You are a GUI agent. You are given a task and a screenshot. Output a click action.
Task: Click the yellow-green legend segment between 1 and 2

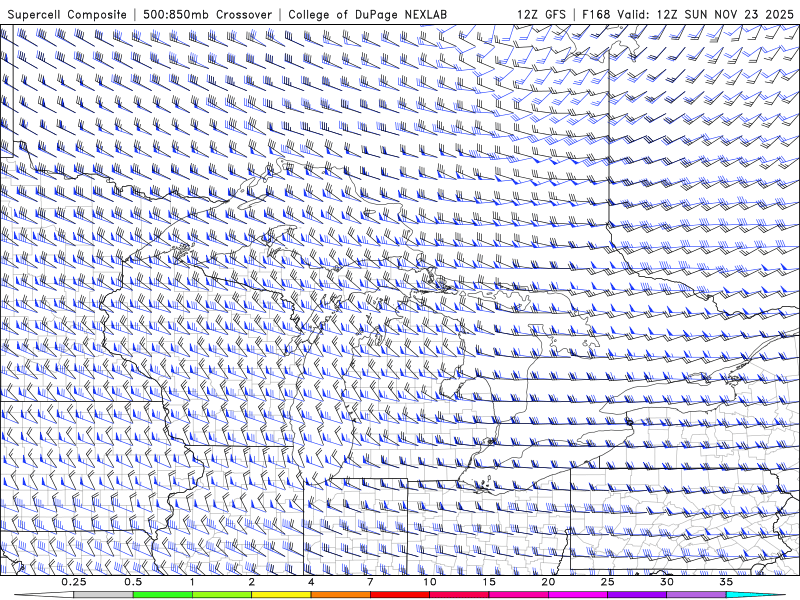click(222, 595)
